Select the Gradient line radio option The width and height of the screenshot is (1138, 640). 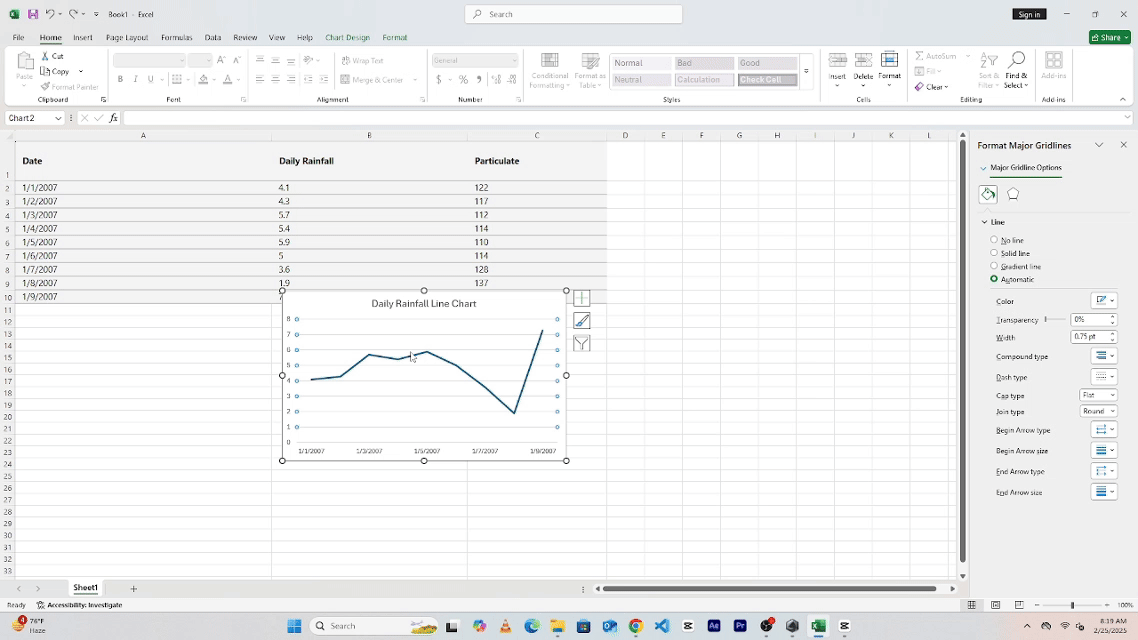click(x=994, y=266)
